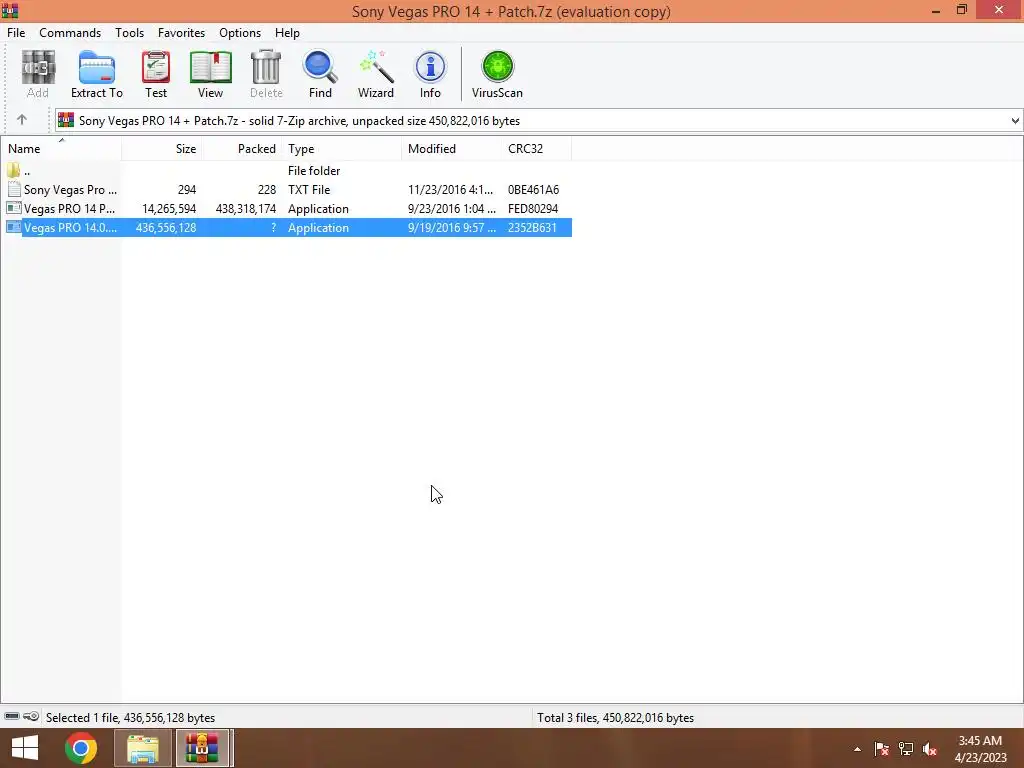
Task: Click the Sony Vegas Pro text file icon
Action: point(14,189)
